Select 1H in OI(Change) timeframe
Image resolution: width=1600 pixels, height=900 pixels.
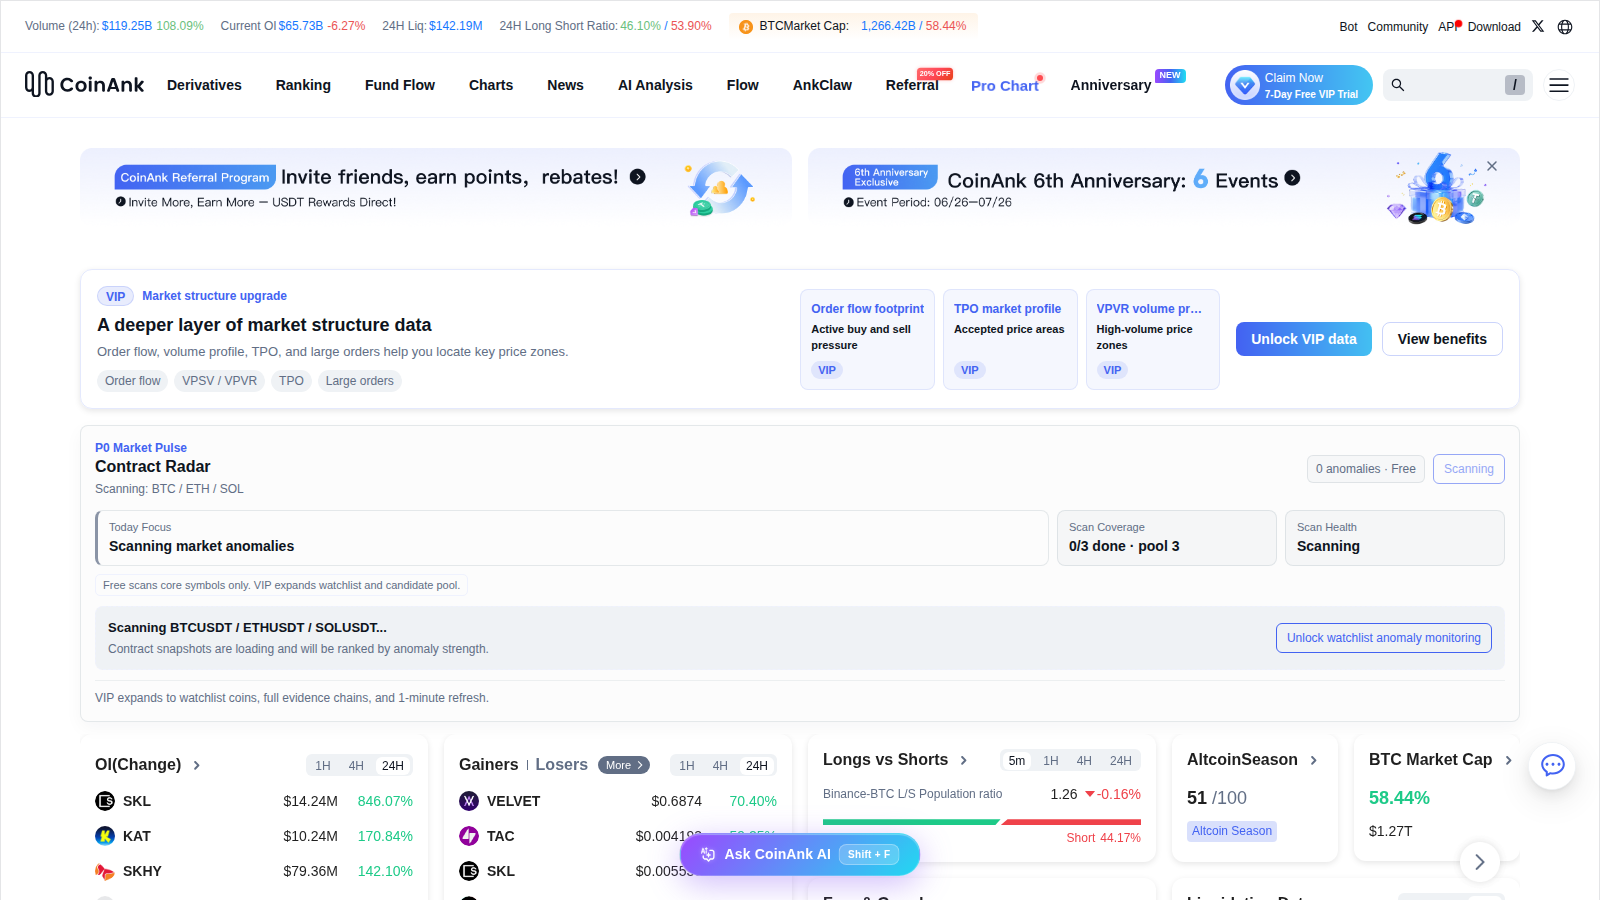coord(323,766)
